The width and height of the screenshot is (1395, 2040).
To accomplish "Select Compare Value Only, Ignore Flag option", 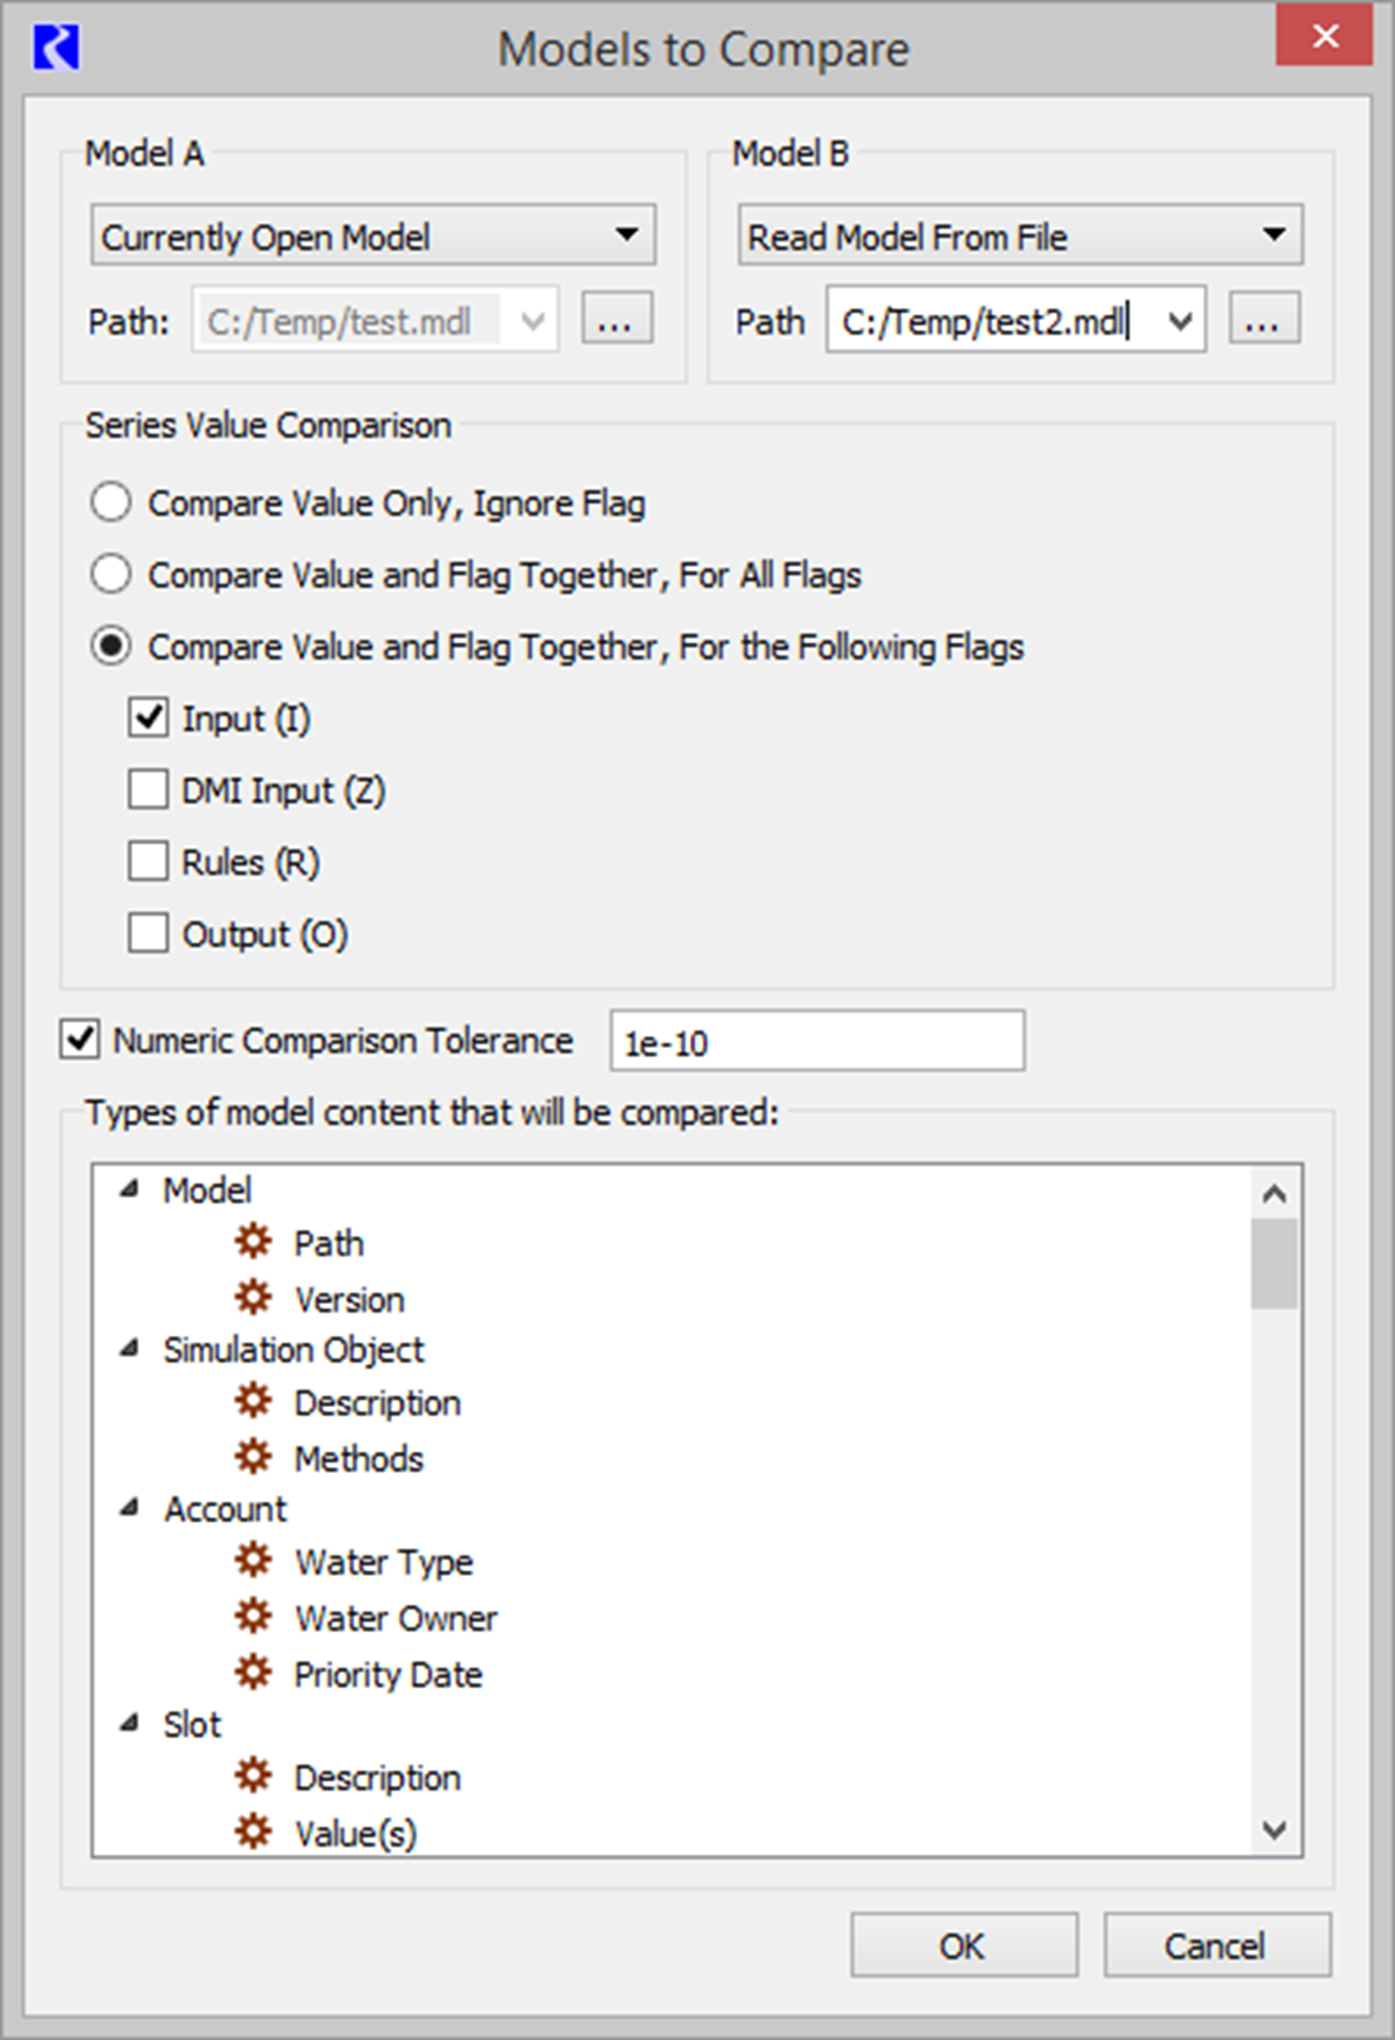I will click(111, 502).
